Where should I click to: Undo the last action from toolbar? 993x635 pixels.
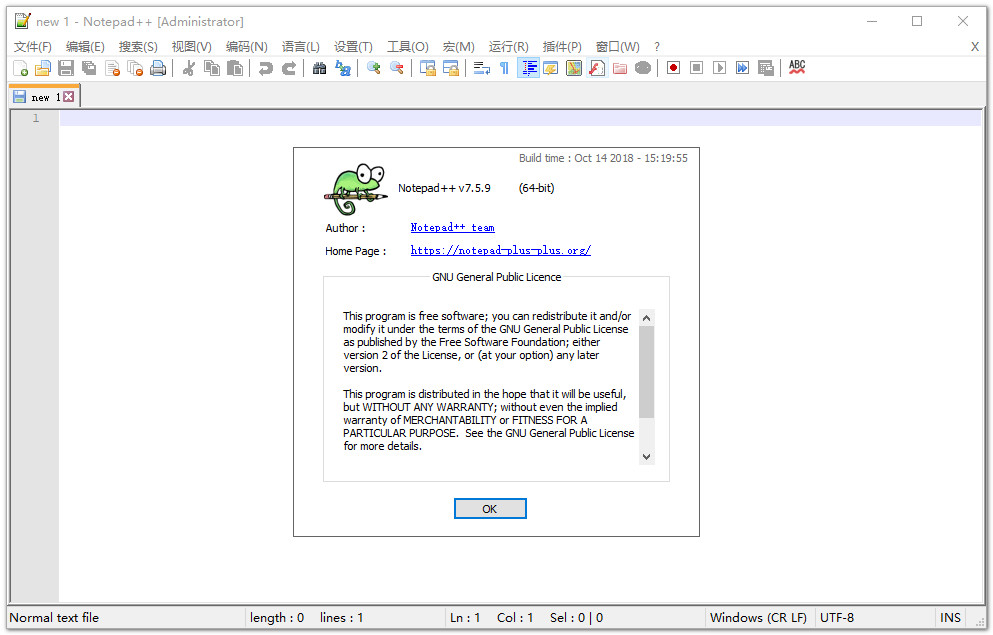coord(266,68)
